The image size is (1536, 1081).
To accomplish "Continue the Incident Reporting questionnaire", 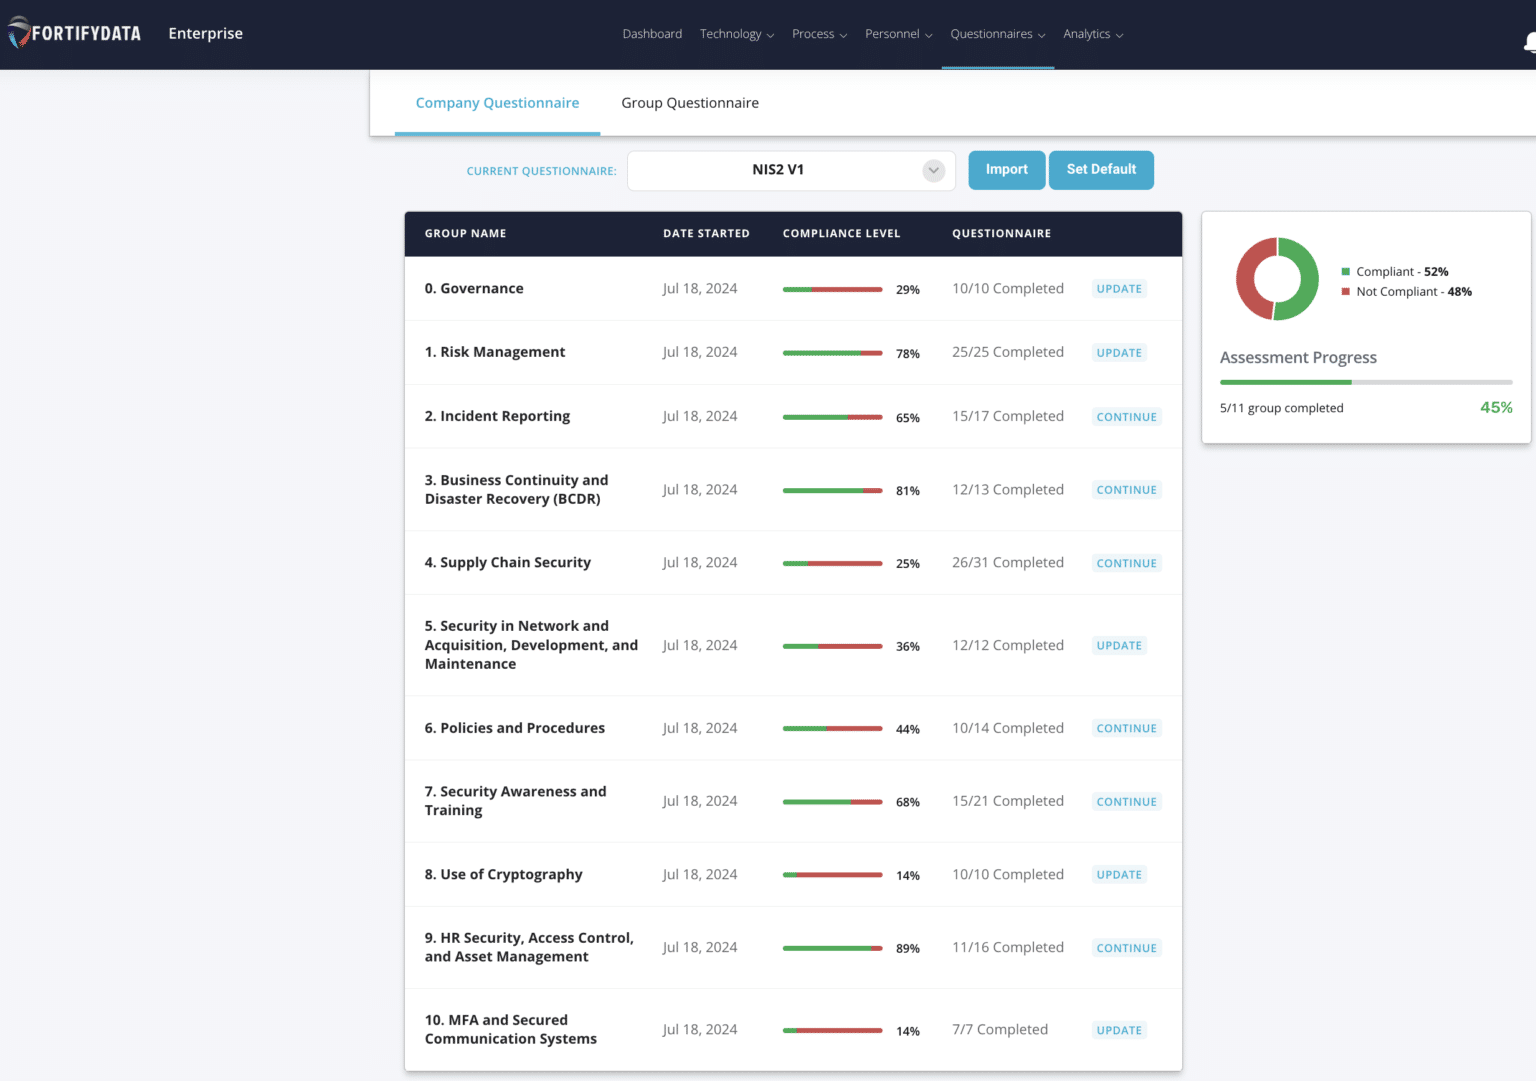I will coord(1126,417).
